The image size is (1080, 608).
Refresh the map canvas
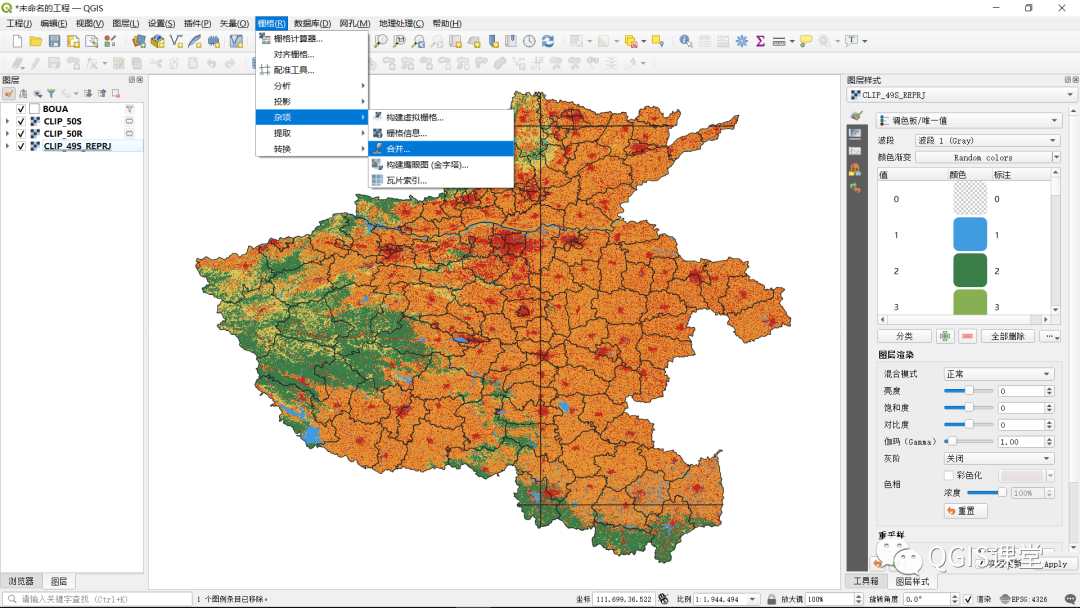tap(548, 41)
